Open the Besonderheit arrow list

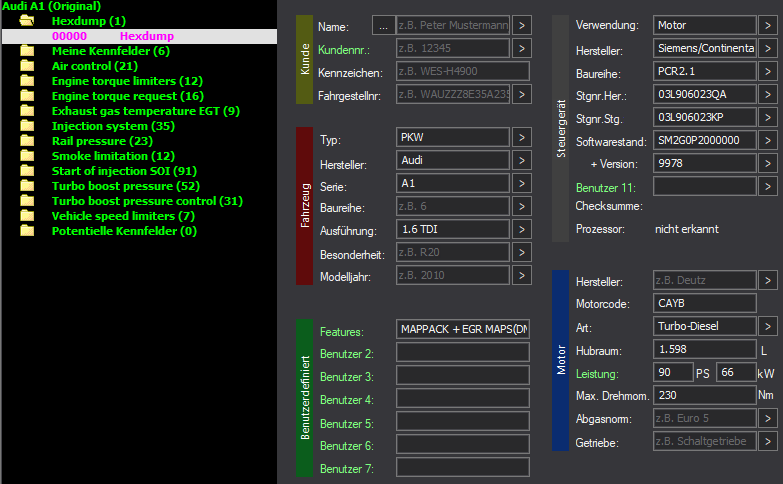522,252
